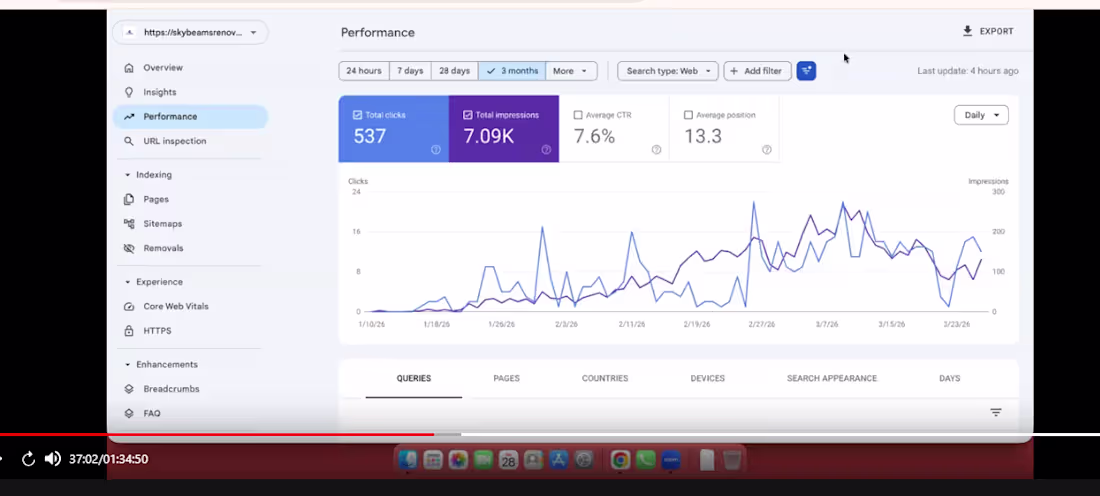This screenshot has height=496, width=1100.
Task: Open the table filter rows icon
Action: tap(995, 413)
